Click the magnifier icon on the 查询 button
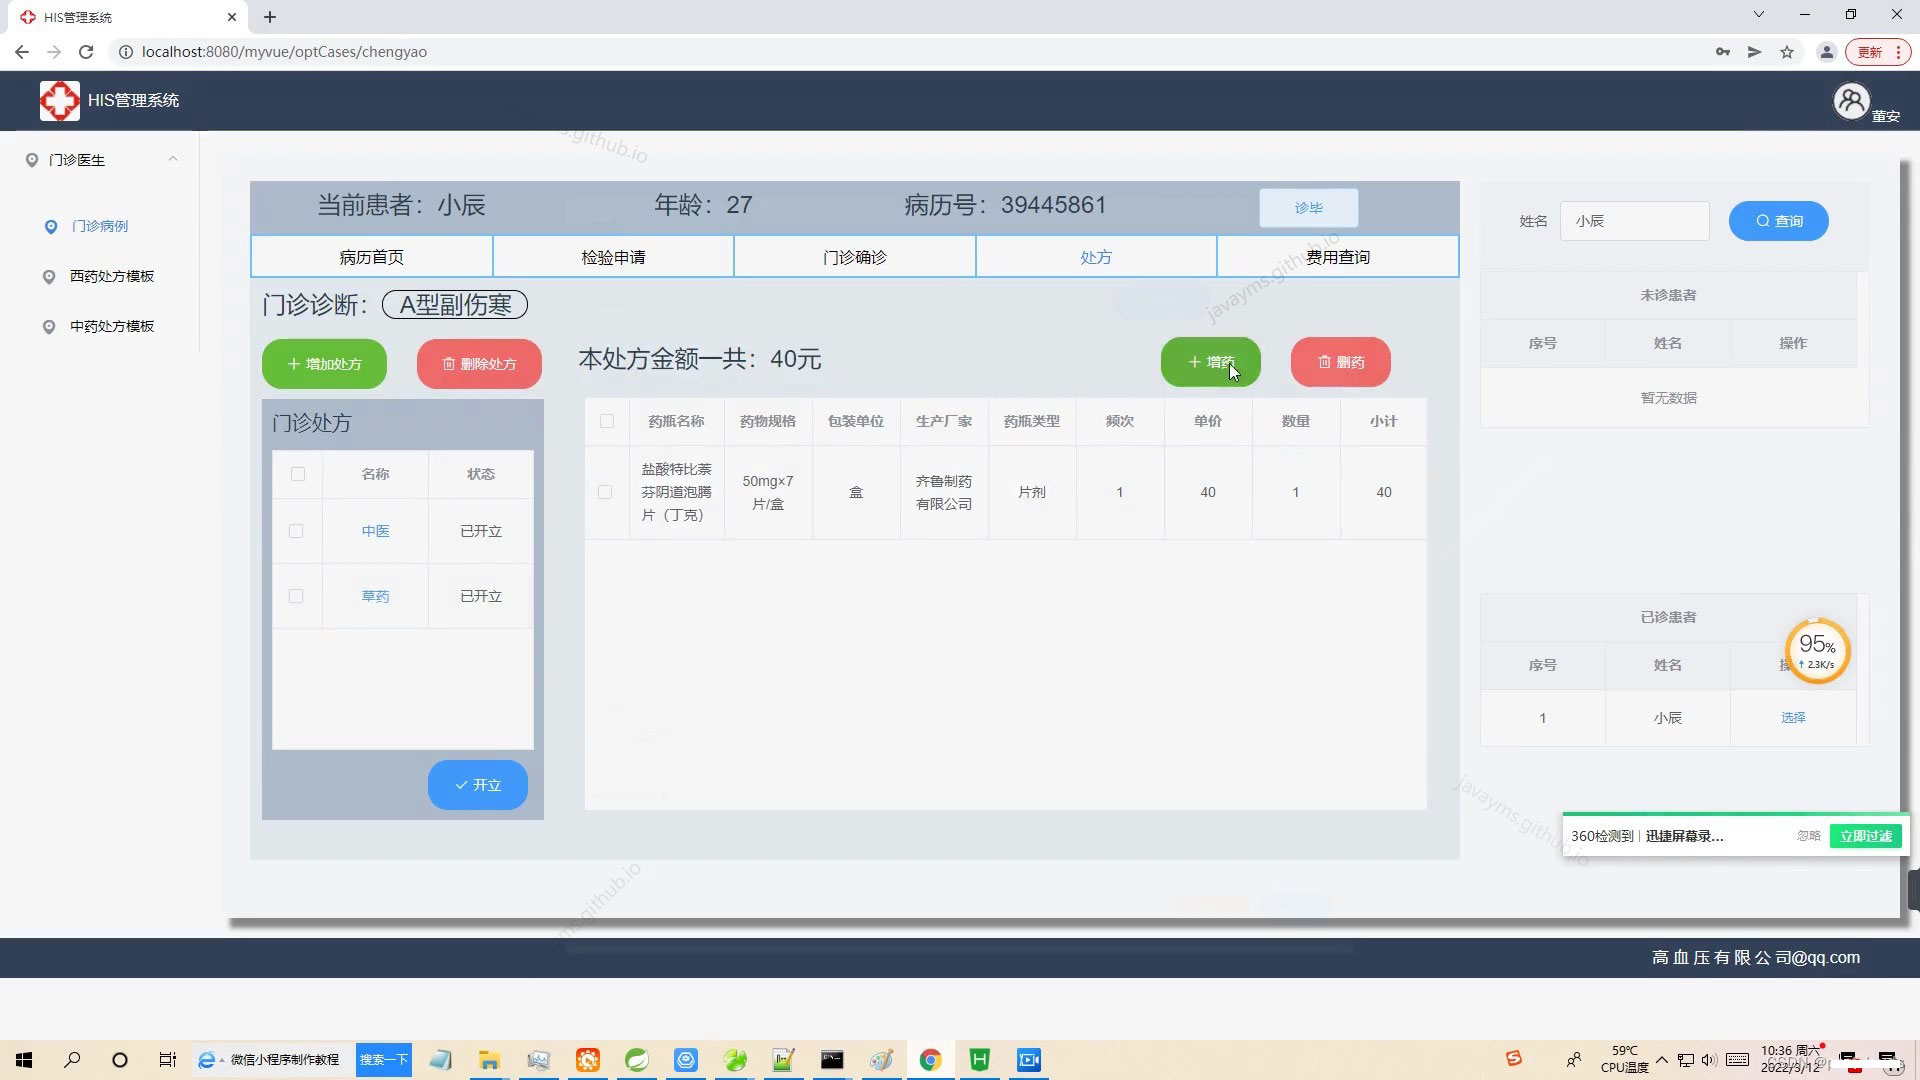Screen dimensions: 1920x1080 pyautogui.click(x=1763, y=221)
